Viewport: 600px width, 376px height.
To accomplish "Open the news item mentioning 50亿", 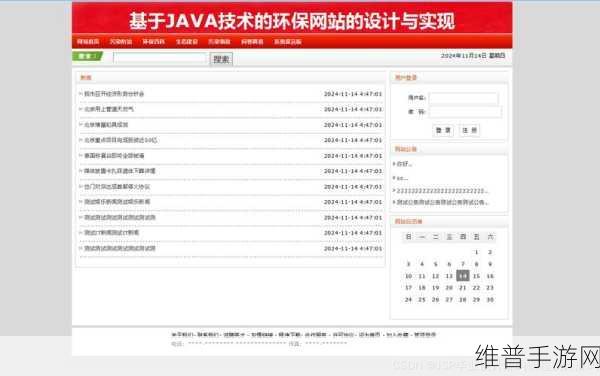I will pos(121,140).
